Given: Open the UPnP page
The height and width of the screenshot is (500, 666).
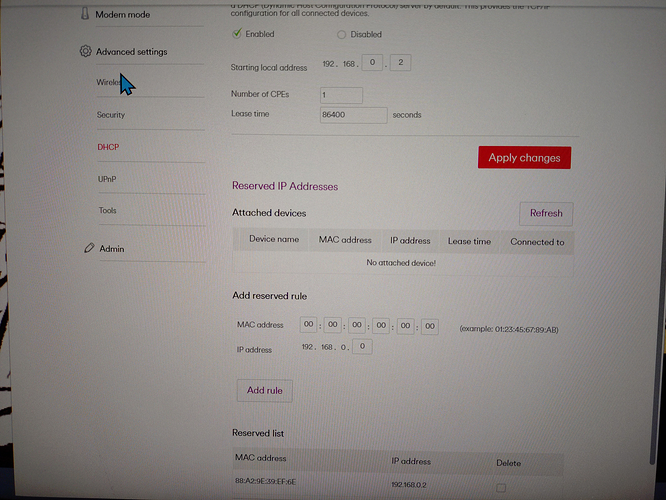Looking at the screenshot, I should coord(107,179).
